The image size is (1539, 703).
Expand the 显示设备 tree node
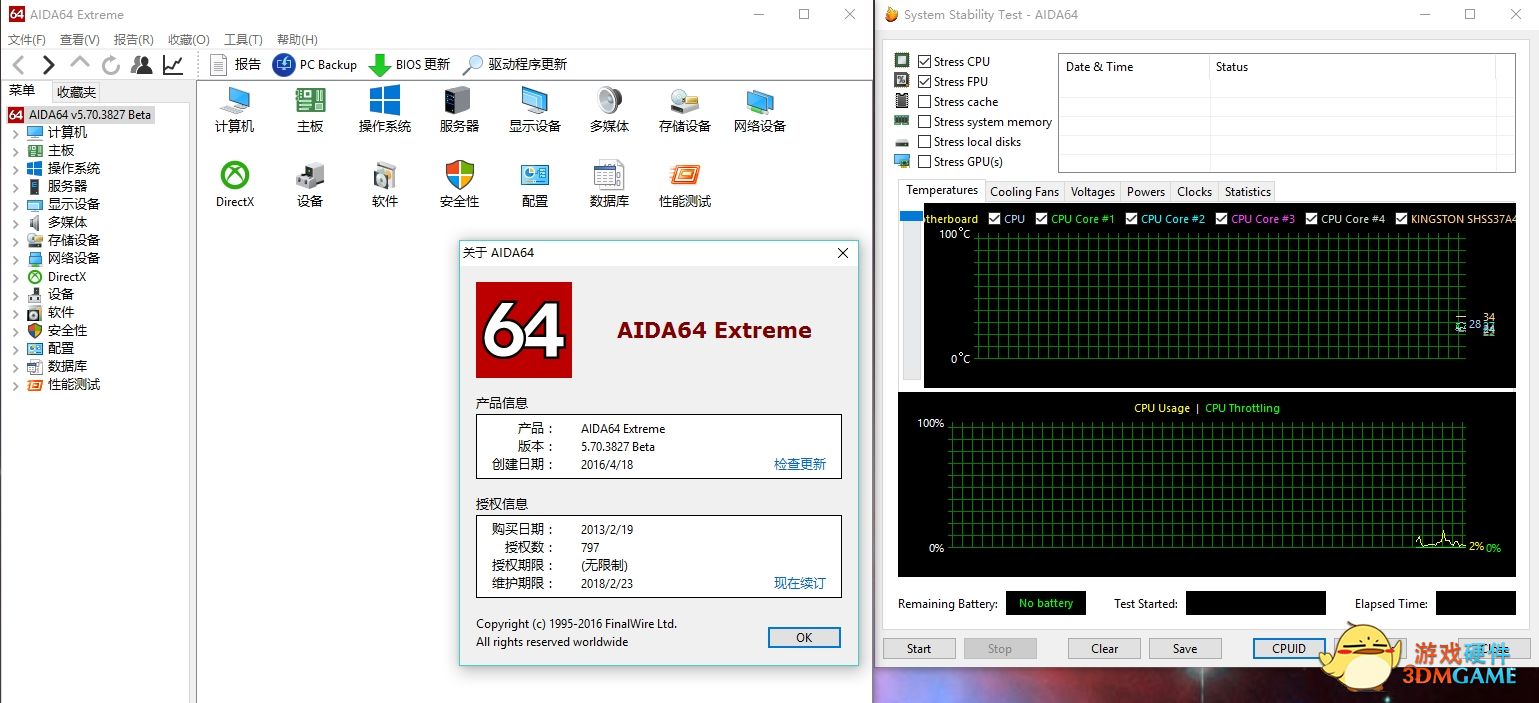tap(15, 205)
